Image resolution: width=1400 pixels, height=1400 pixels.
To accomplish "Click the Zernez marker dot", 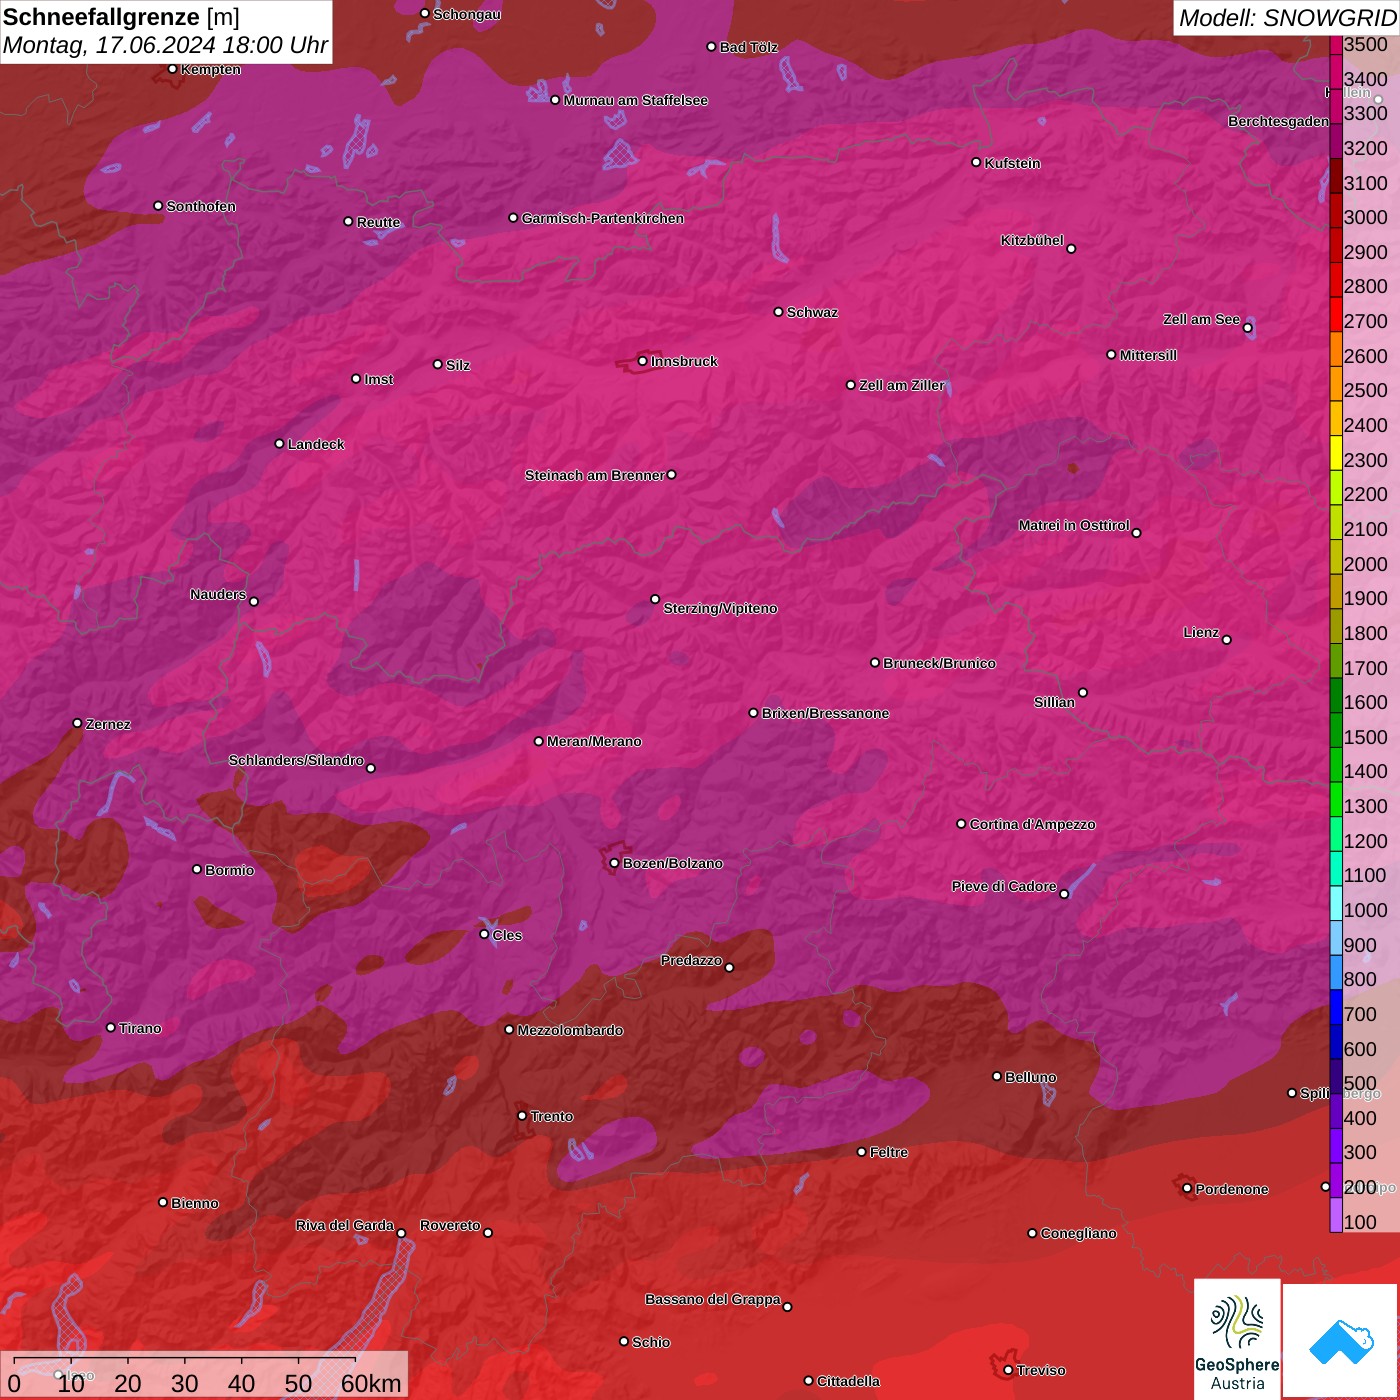I will [x=77, y=723].
